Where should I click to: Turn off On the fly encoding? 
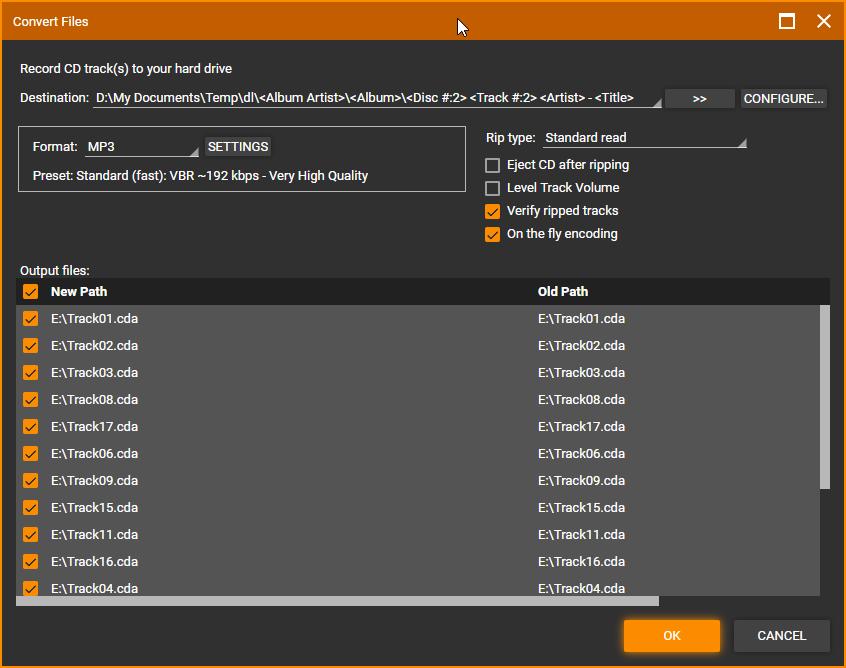pyautogui.click(x=493, y=234)
